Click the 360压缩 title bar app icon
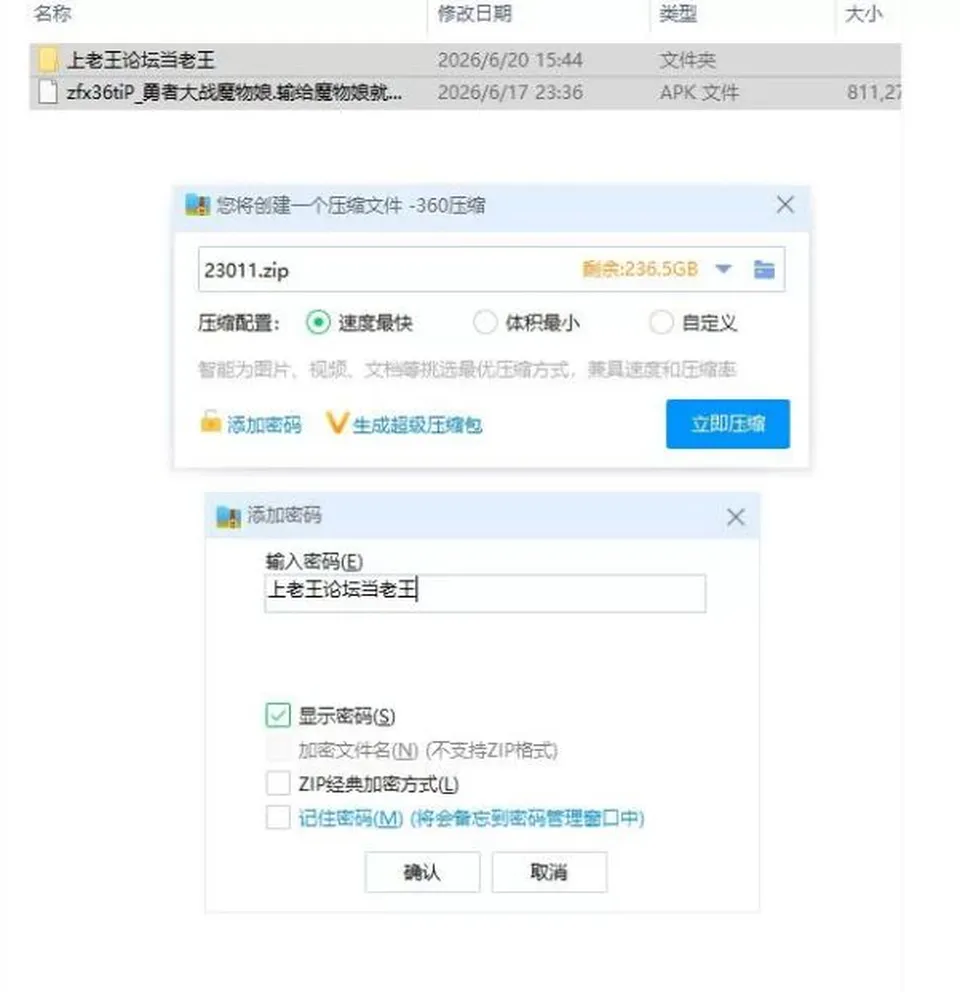Screen dimensions: 960x992 pyautogui.click(x=197, y=205)
